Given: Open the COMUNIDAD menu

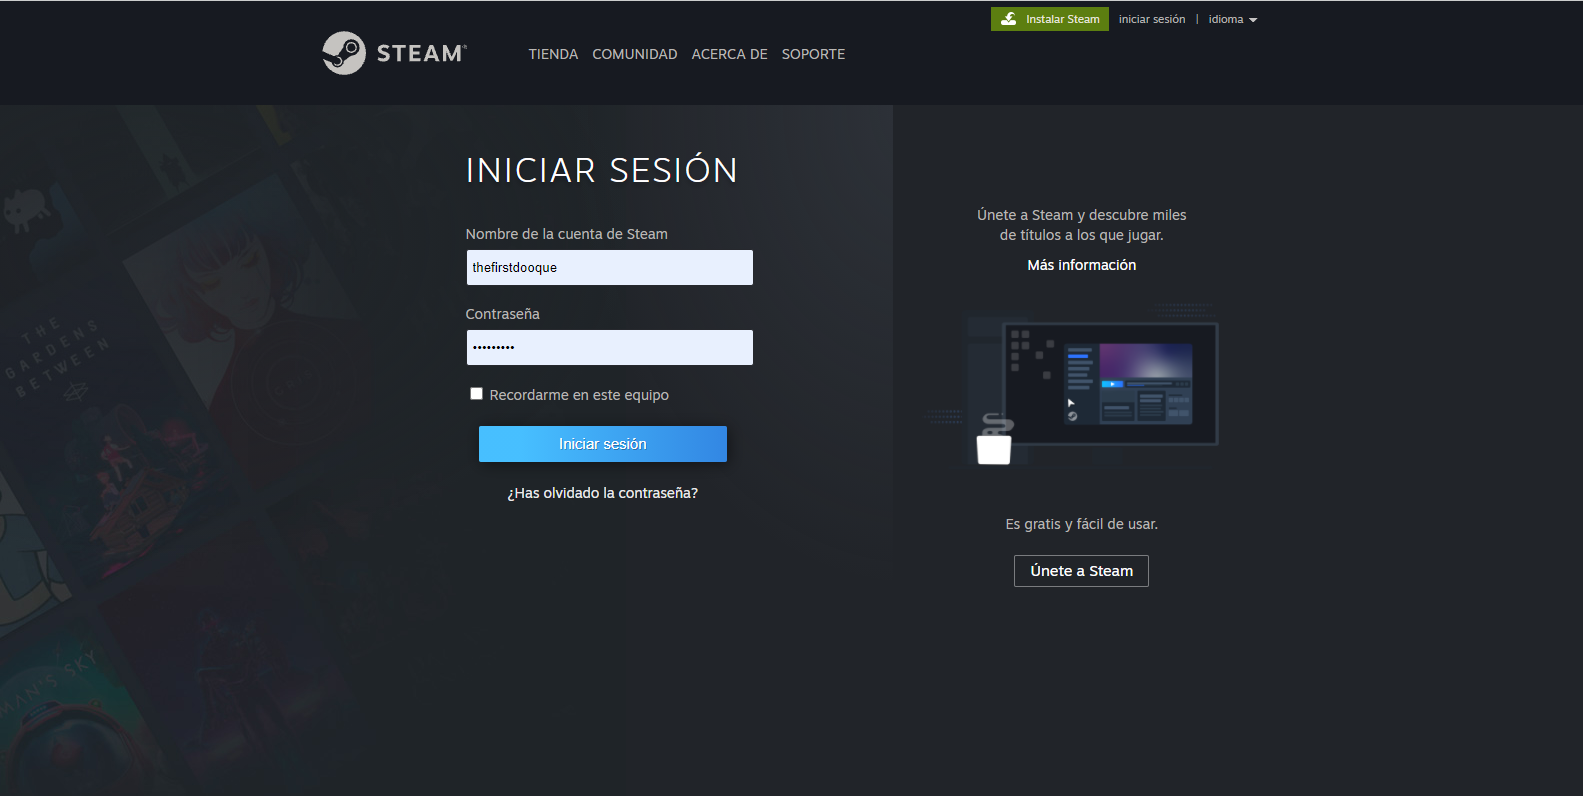Looking at the screenshot, I should point(635,54).
